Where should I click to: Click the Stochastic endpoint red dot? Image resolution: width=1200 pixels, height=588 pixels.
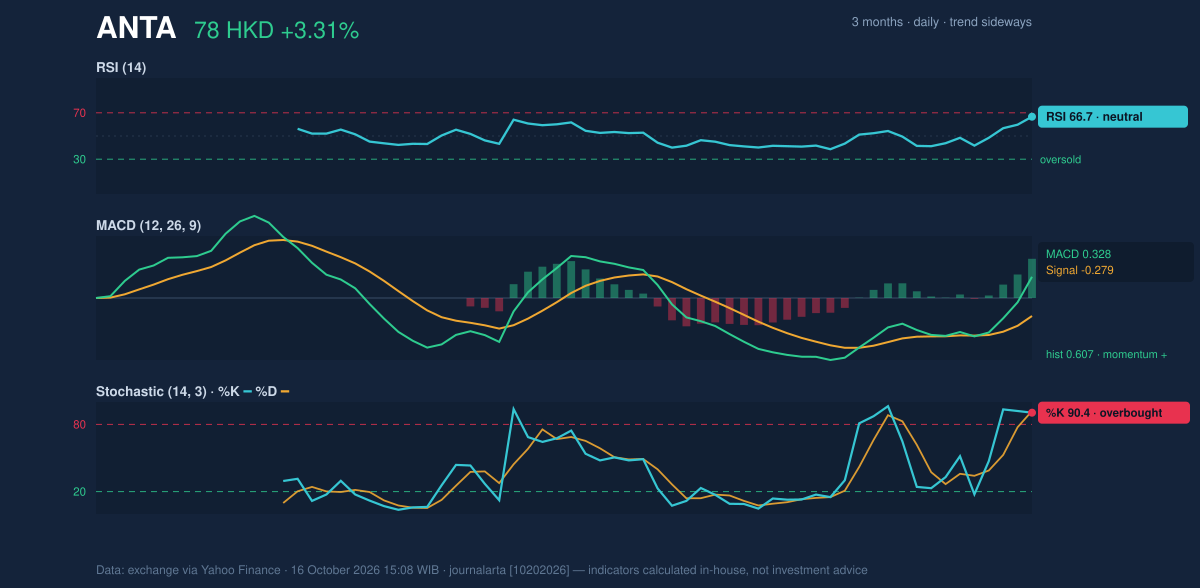(x=1032, y=412)
